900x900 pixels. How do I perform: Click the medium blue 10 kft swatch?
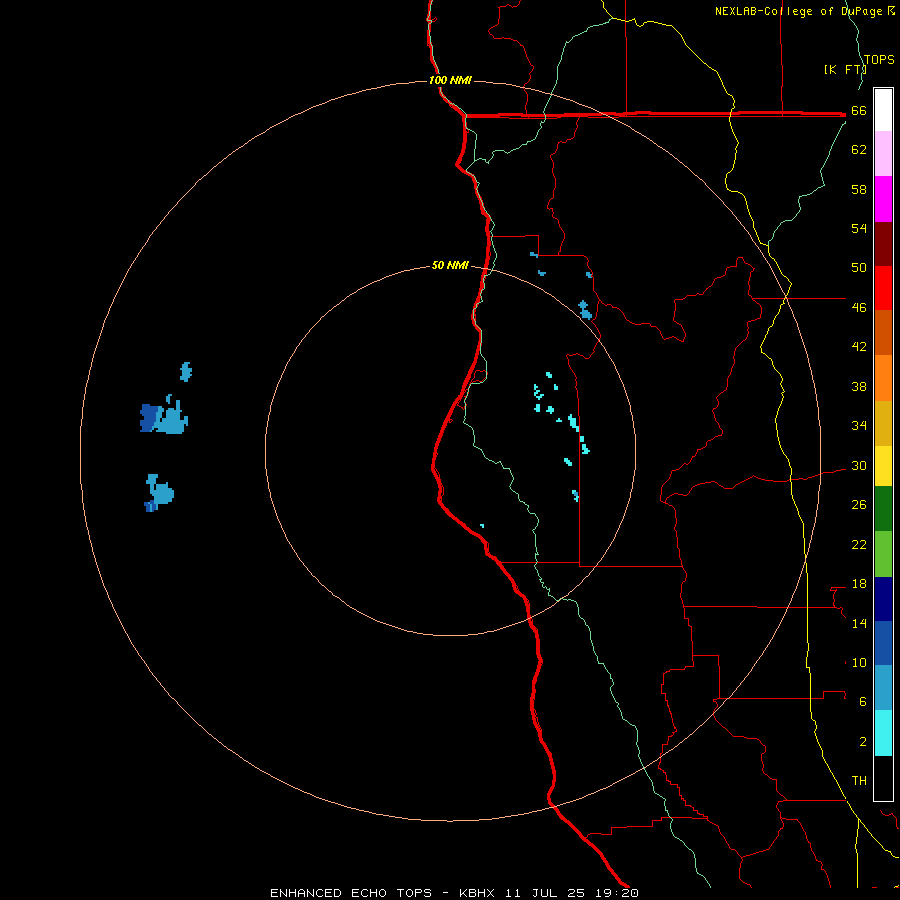883,643
